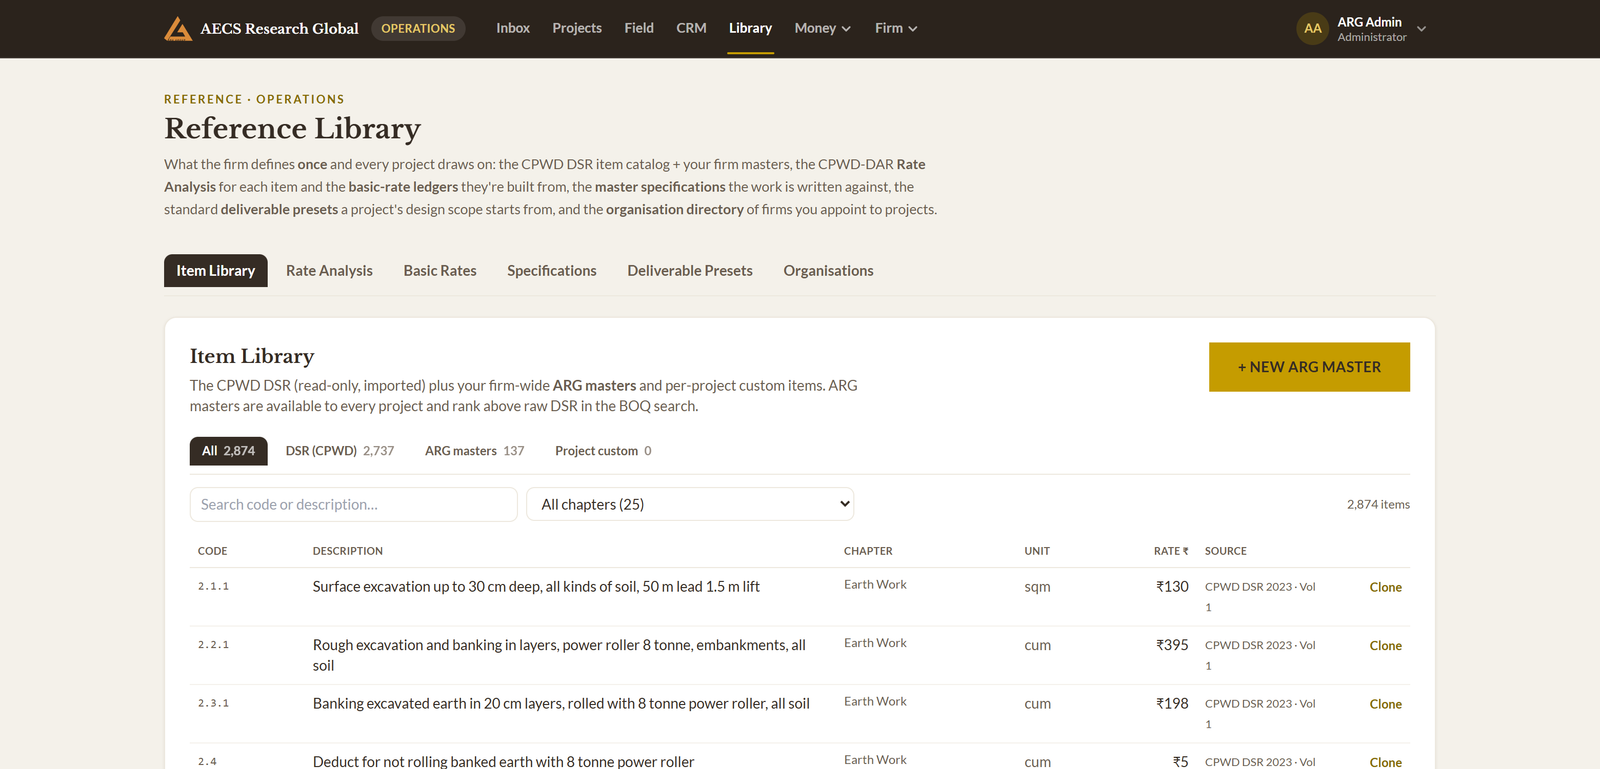Click code 2.1.1 in the table
Viewport: 1600px width, 769px height.
point(213,586)
